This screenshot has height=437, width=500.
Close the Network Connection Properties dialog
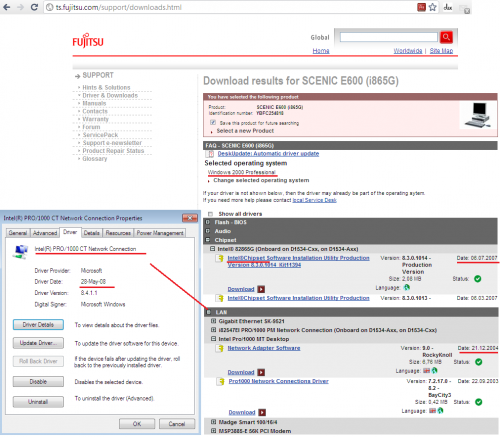click(190, 218)
